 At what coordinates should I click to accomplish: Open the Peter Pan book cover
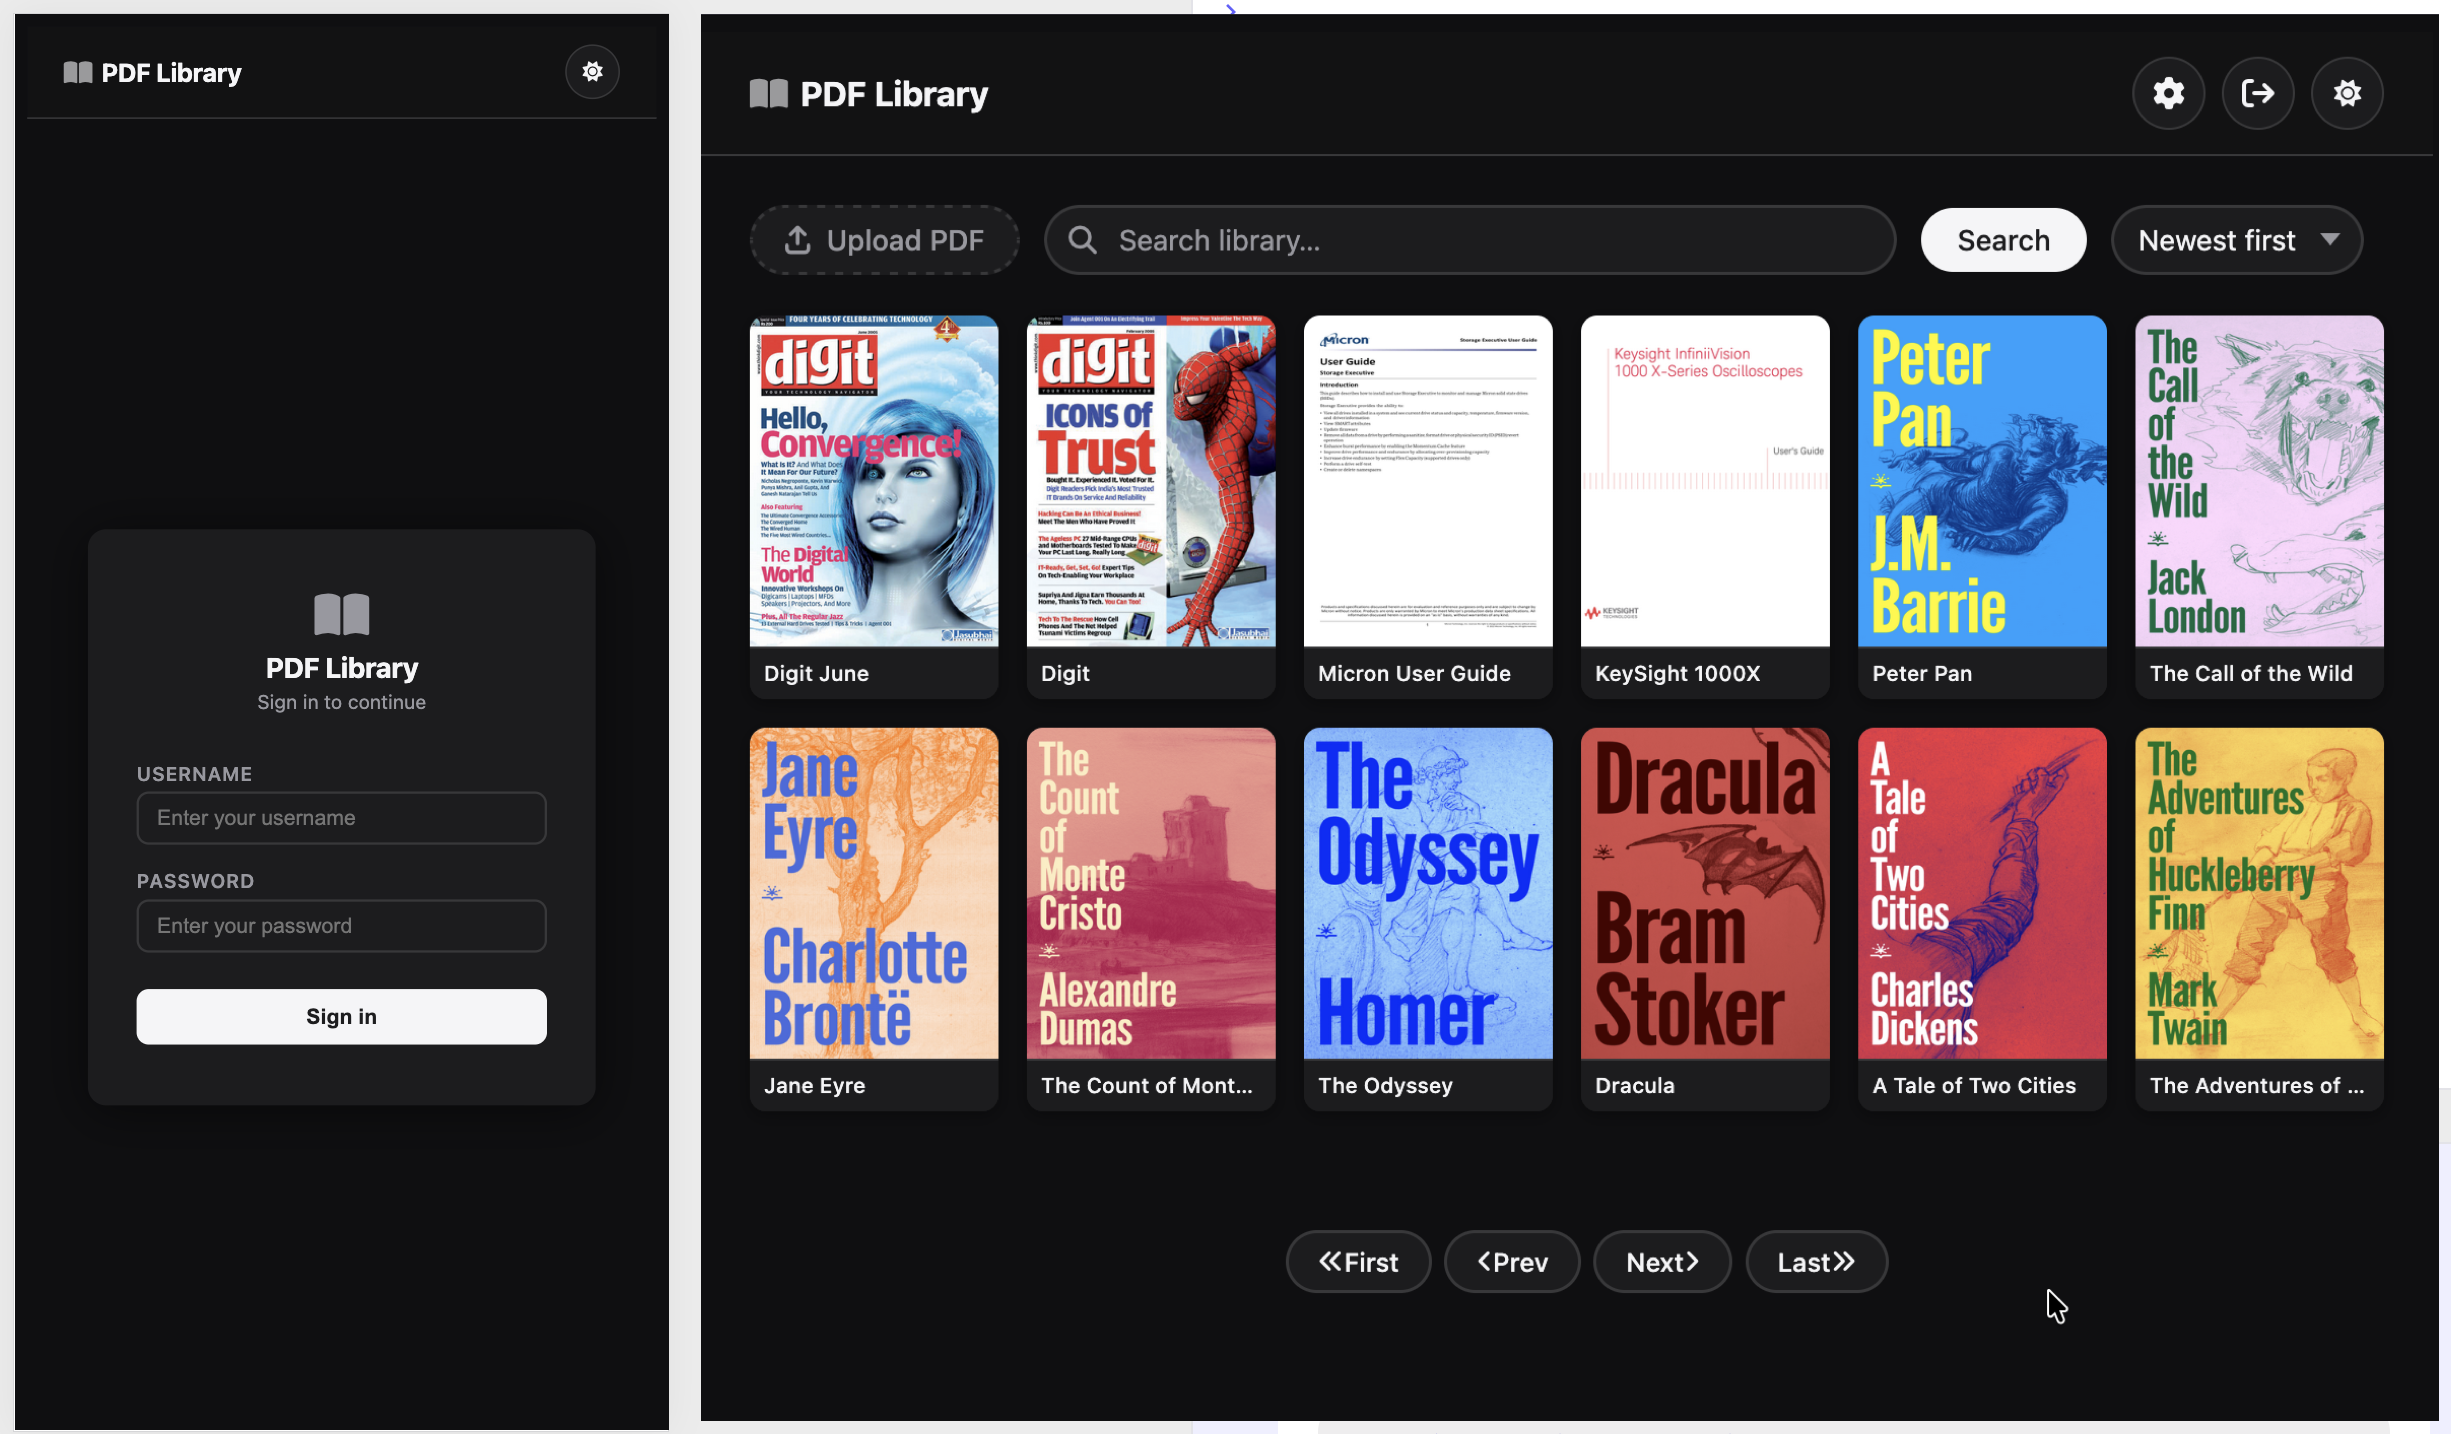pyautogui.click(x=1982, y=481)
